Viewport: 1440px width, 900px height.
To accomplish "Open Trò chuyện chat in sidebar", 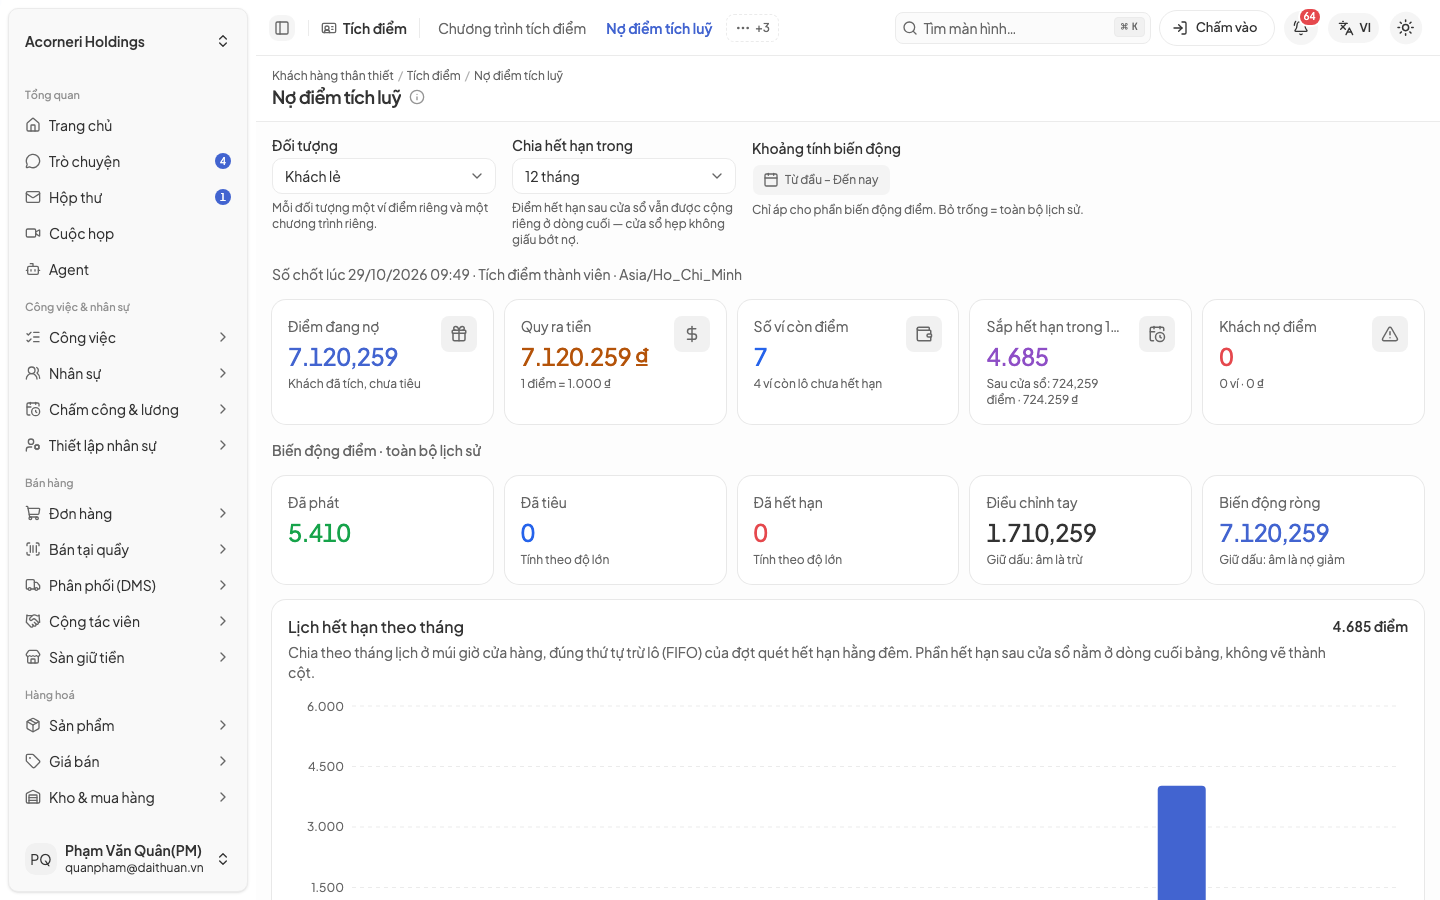I will [128, 162].
